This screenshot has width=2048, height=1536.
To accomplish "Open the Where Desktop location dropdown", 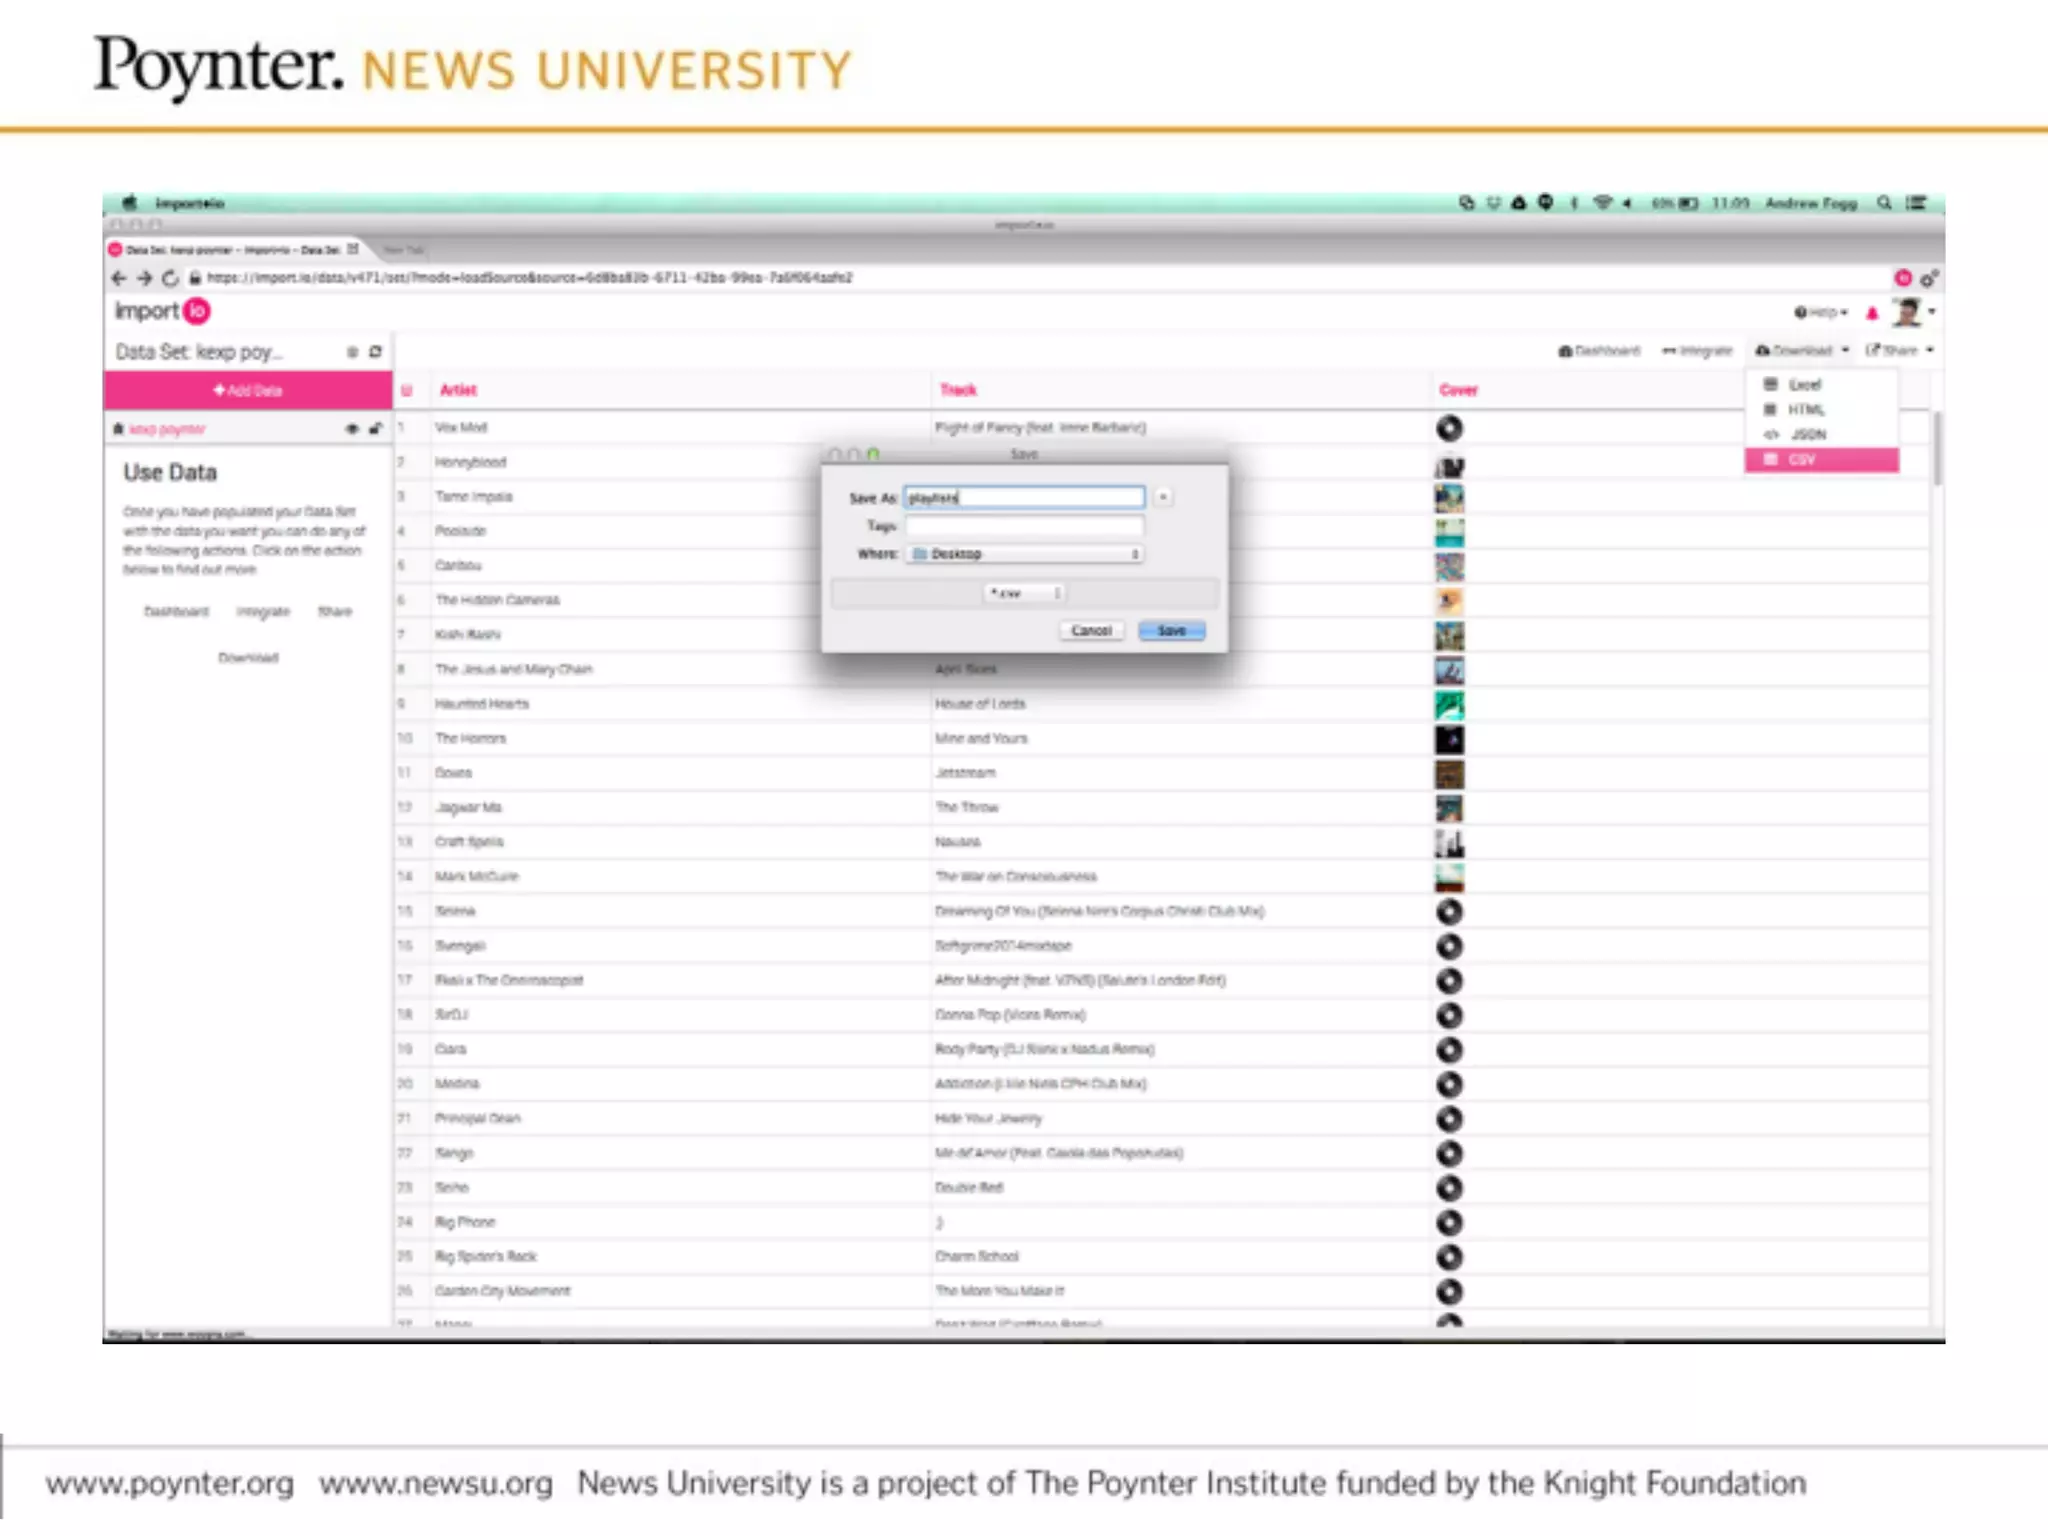I will (x=1025, y=554).
